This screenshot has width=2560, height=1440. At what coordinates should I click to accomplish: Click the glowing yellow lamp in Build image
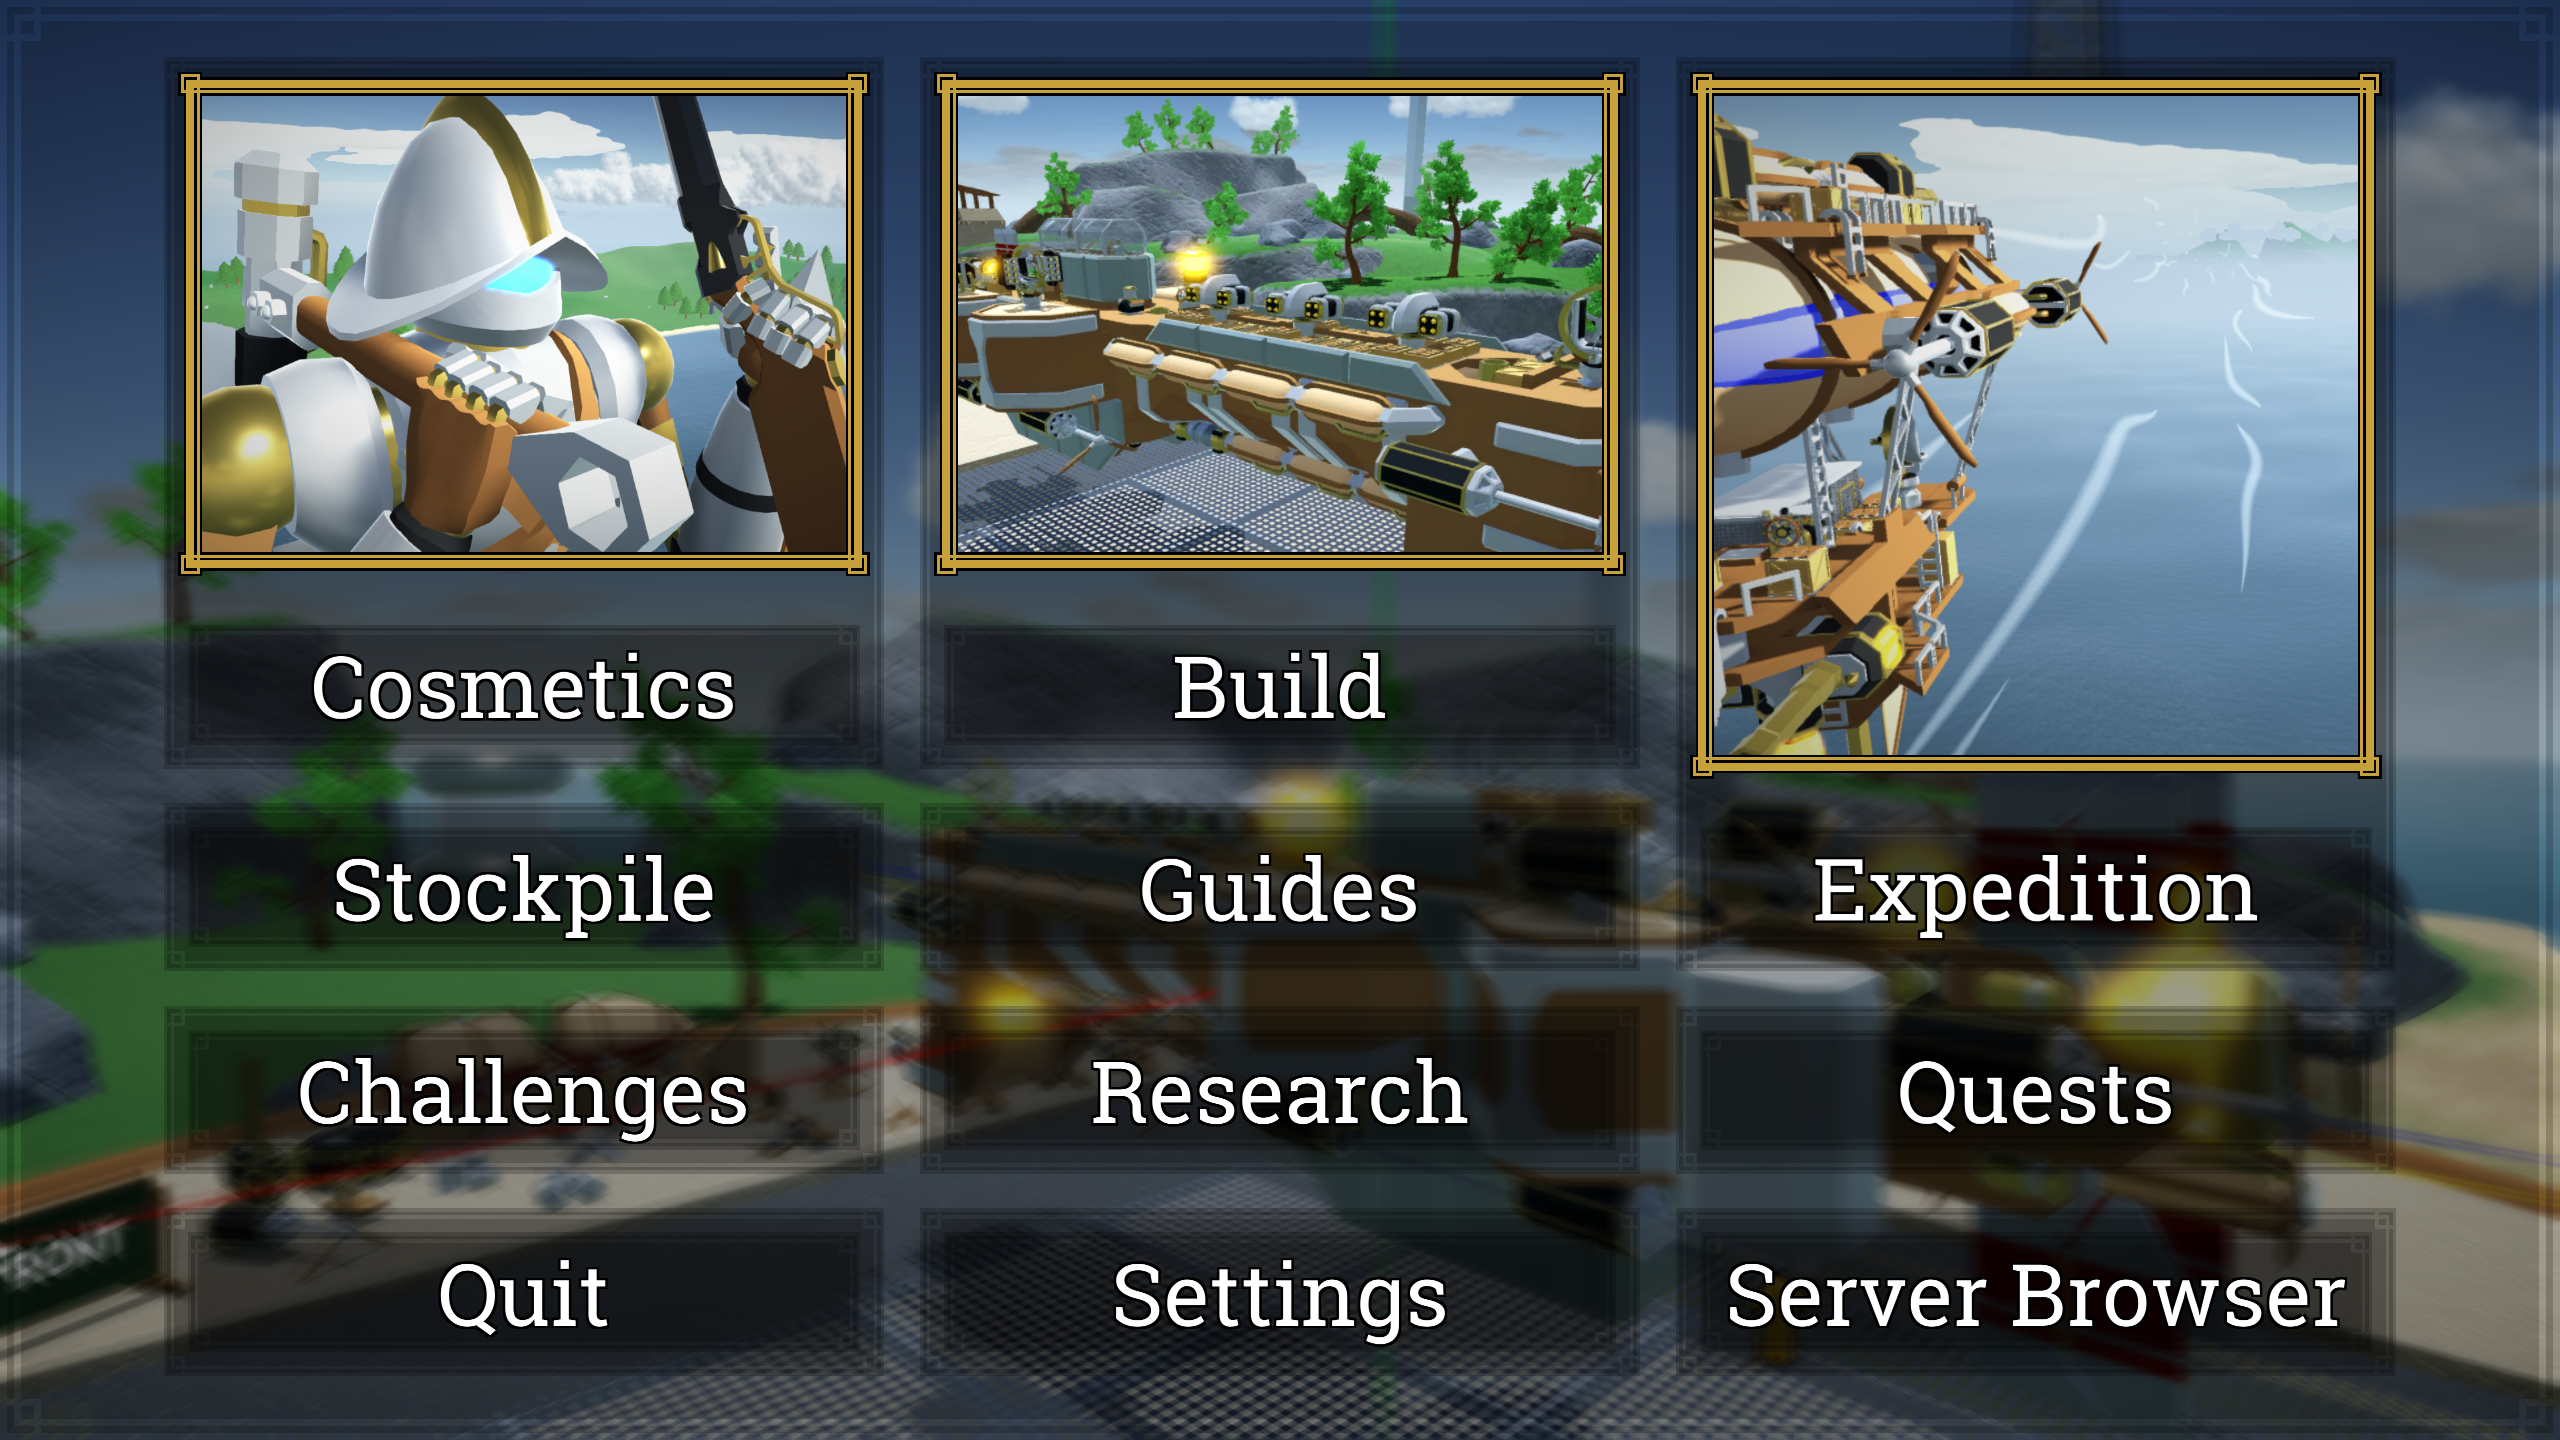pyautogui.click(x=1191, y=264)
